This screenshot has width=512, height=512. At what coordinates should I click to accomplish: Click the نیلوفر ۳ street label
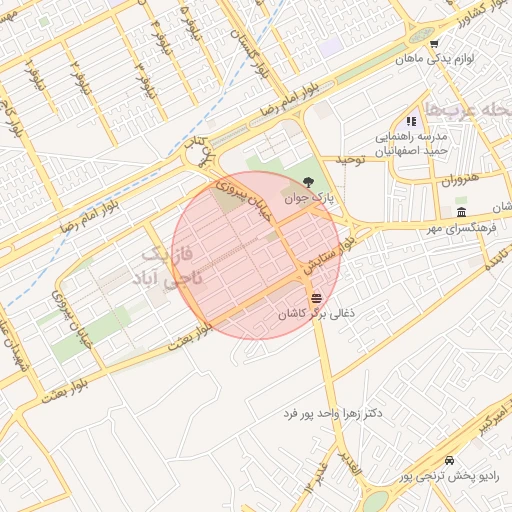[145, 80]
